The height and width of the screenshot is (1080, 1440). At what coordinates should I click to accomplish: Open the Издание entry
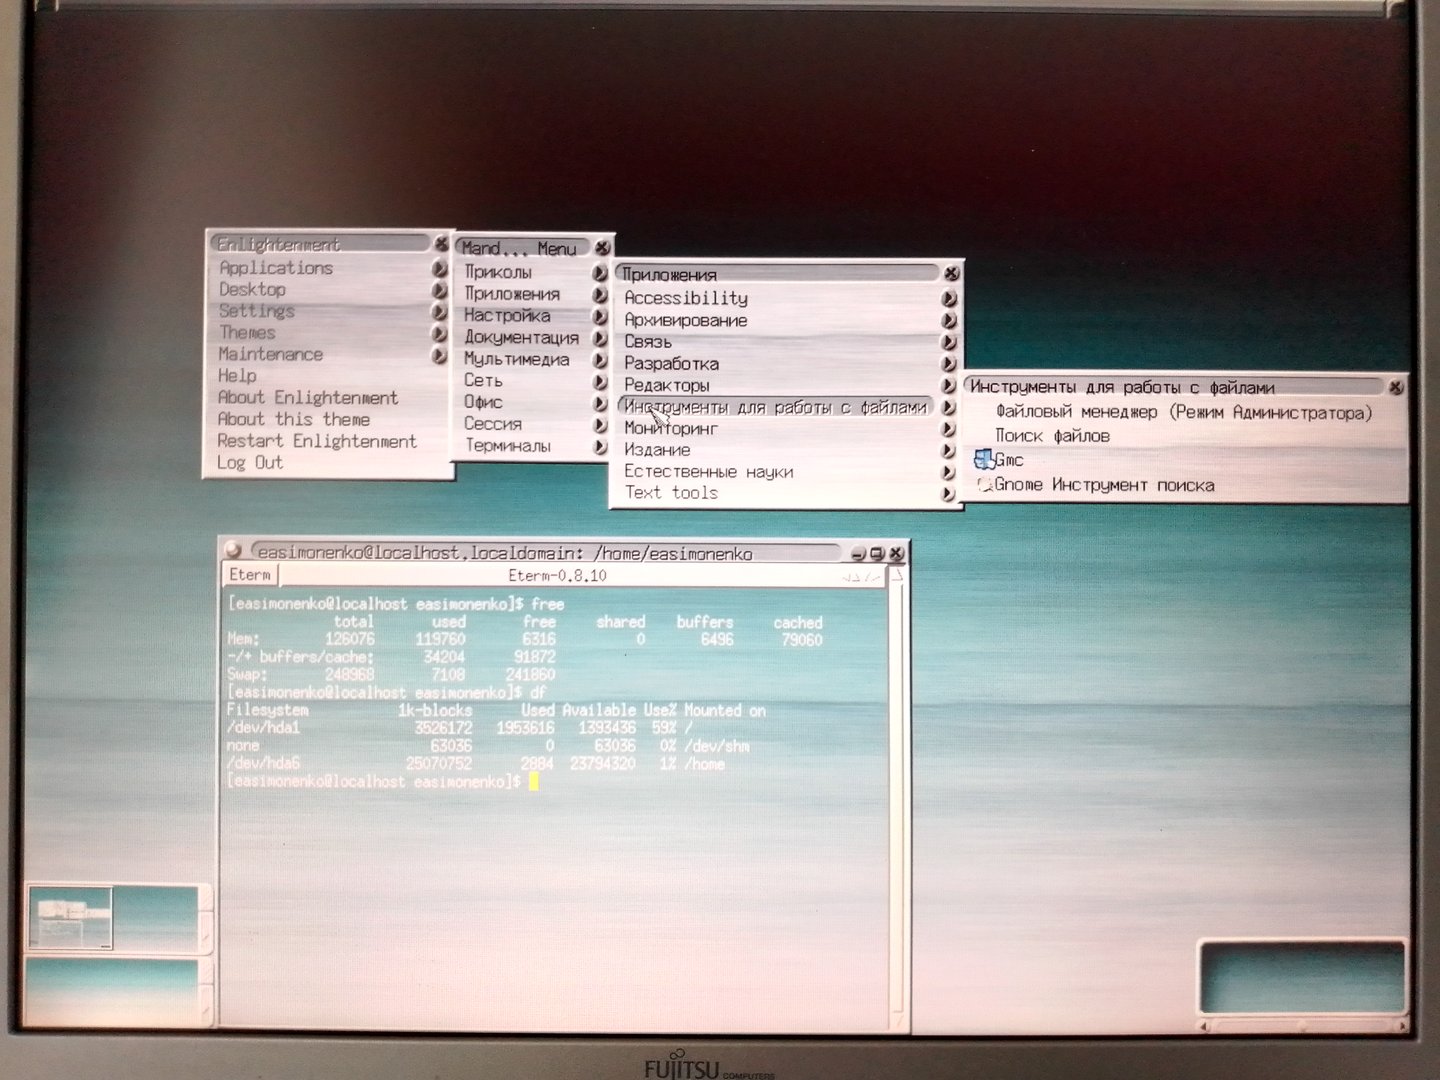click(x=657, y=450)
